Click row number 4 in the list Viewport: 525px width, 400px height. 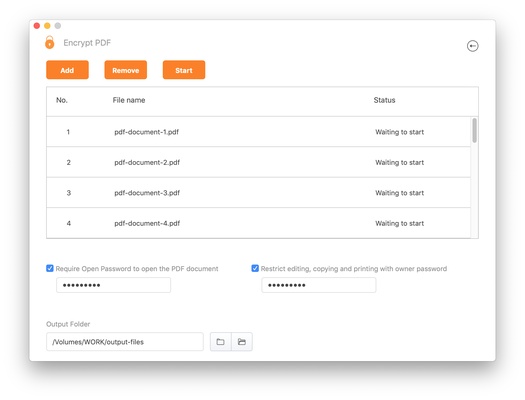(68, 223)
